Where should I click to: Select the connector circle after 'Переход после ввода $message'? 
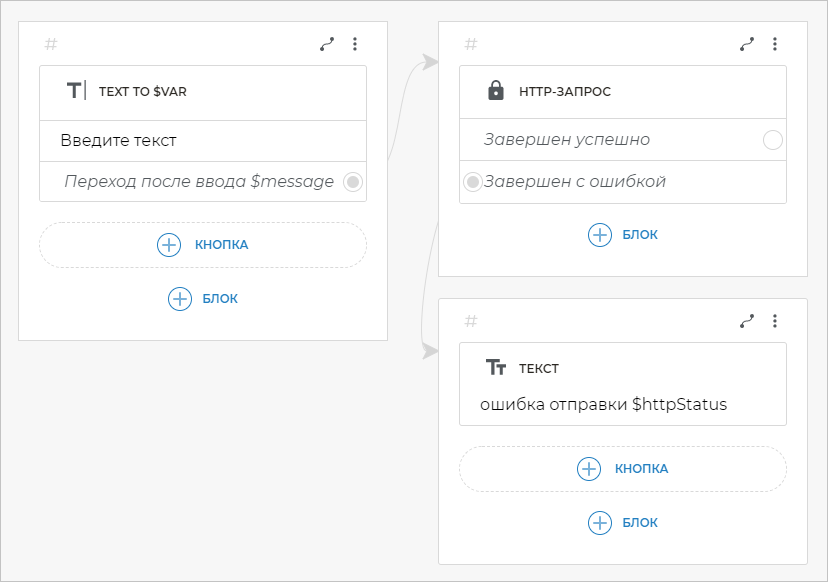pyautogui.click(x=352, y=182)
